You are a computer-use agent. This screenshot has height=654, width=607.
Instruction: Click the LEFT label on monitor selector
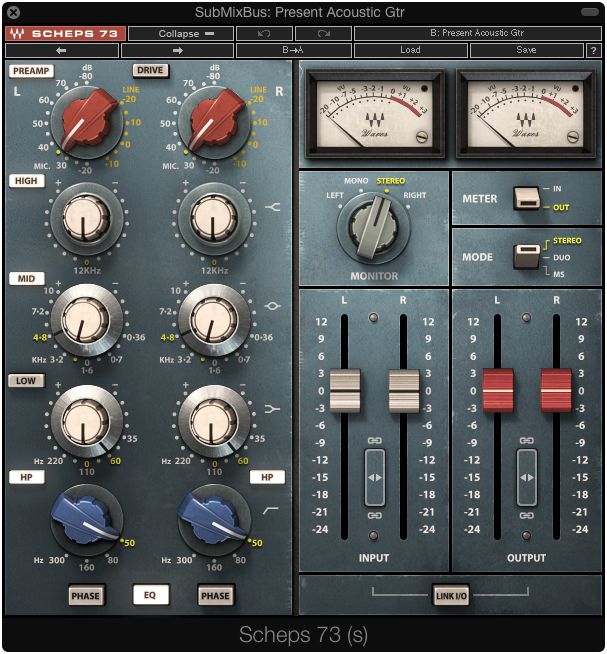click(x=335, y=195)
